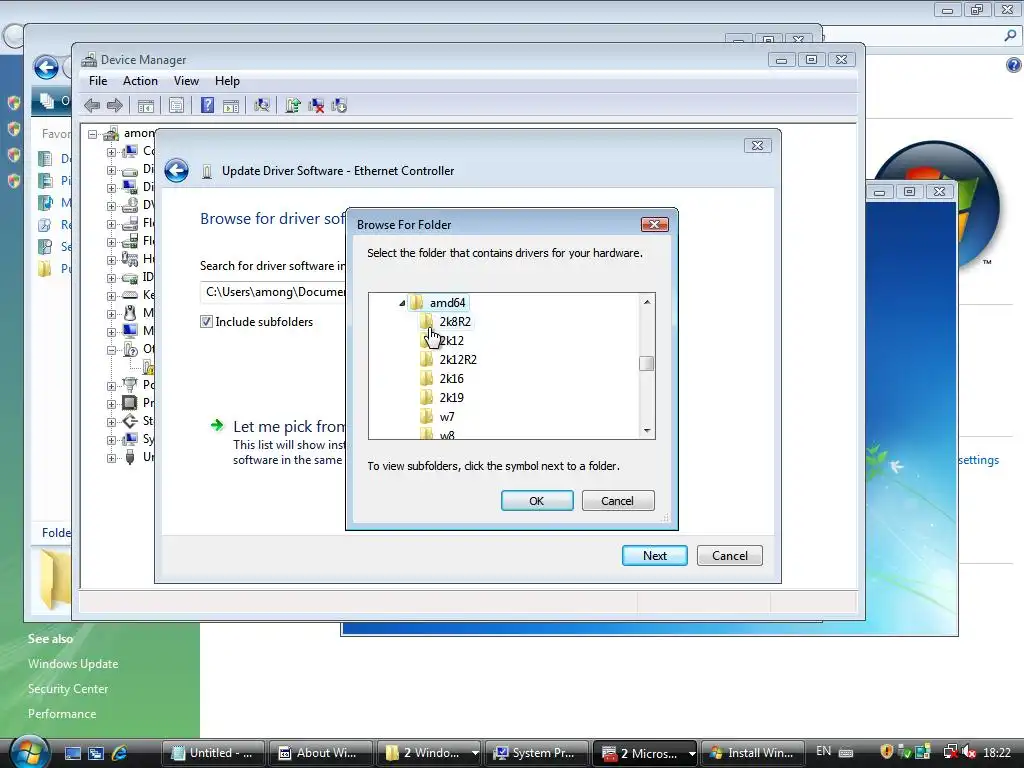Click the blue help icon at top-right of background window
This screenshot has height=768, width=1024.
[1013, 65]
